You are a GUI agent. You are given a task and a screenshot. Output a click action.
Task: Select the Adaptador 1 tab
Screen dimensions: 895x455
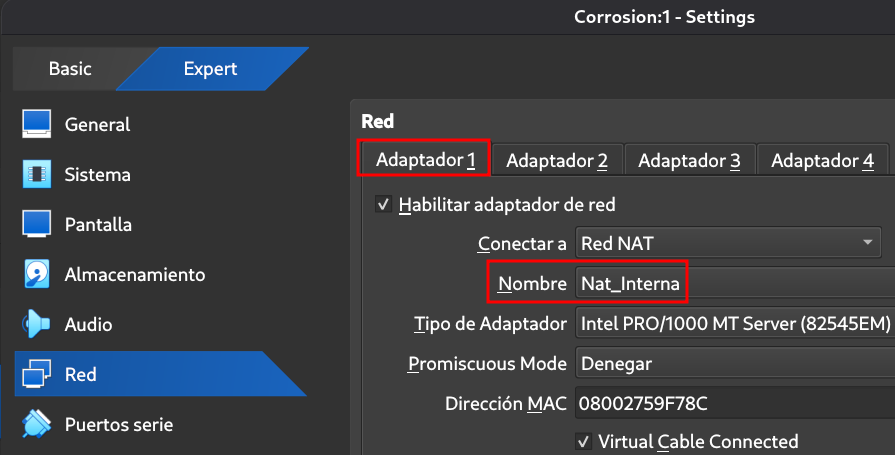[425, 159]
